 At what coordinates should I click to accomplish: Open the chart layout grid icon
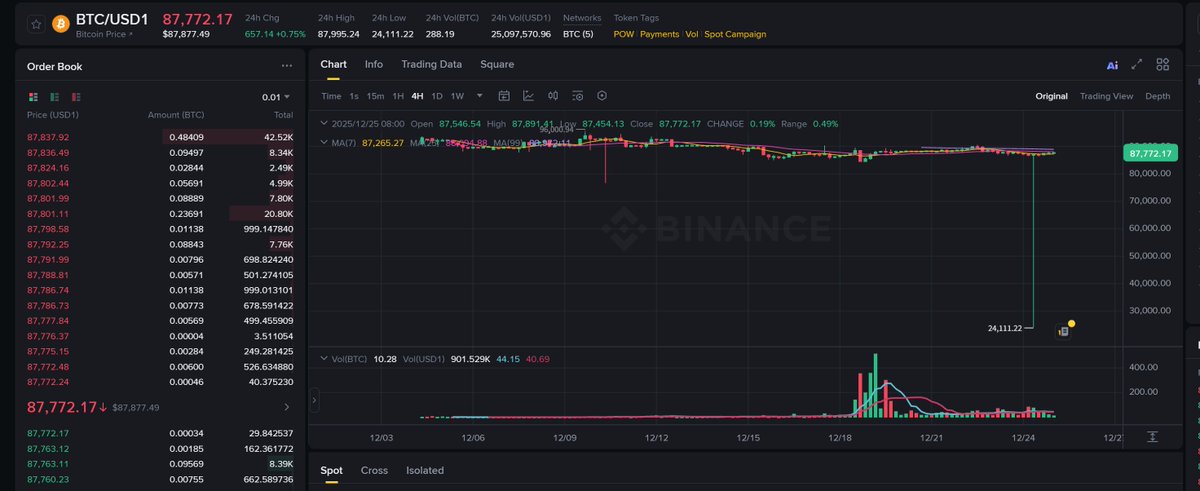point(1163,65)
